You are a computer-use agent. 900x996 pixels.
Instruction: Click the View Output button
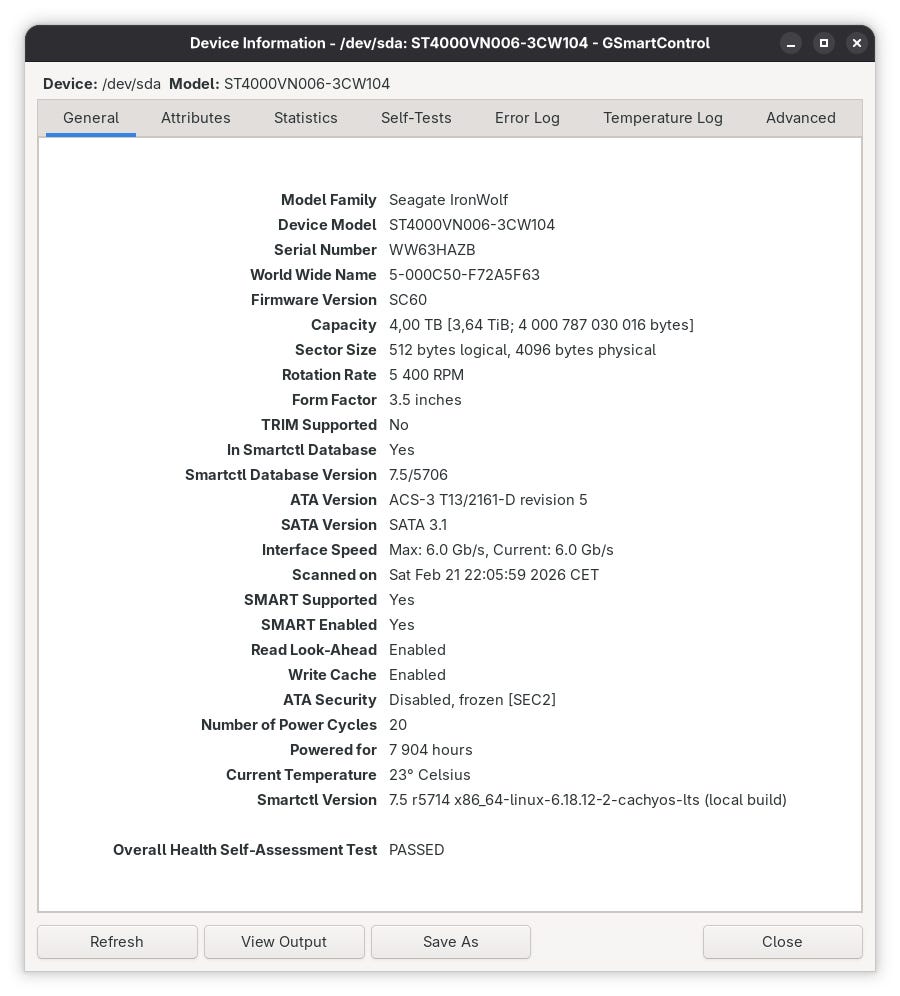point(284,942)
